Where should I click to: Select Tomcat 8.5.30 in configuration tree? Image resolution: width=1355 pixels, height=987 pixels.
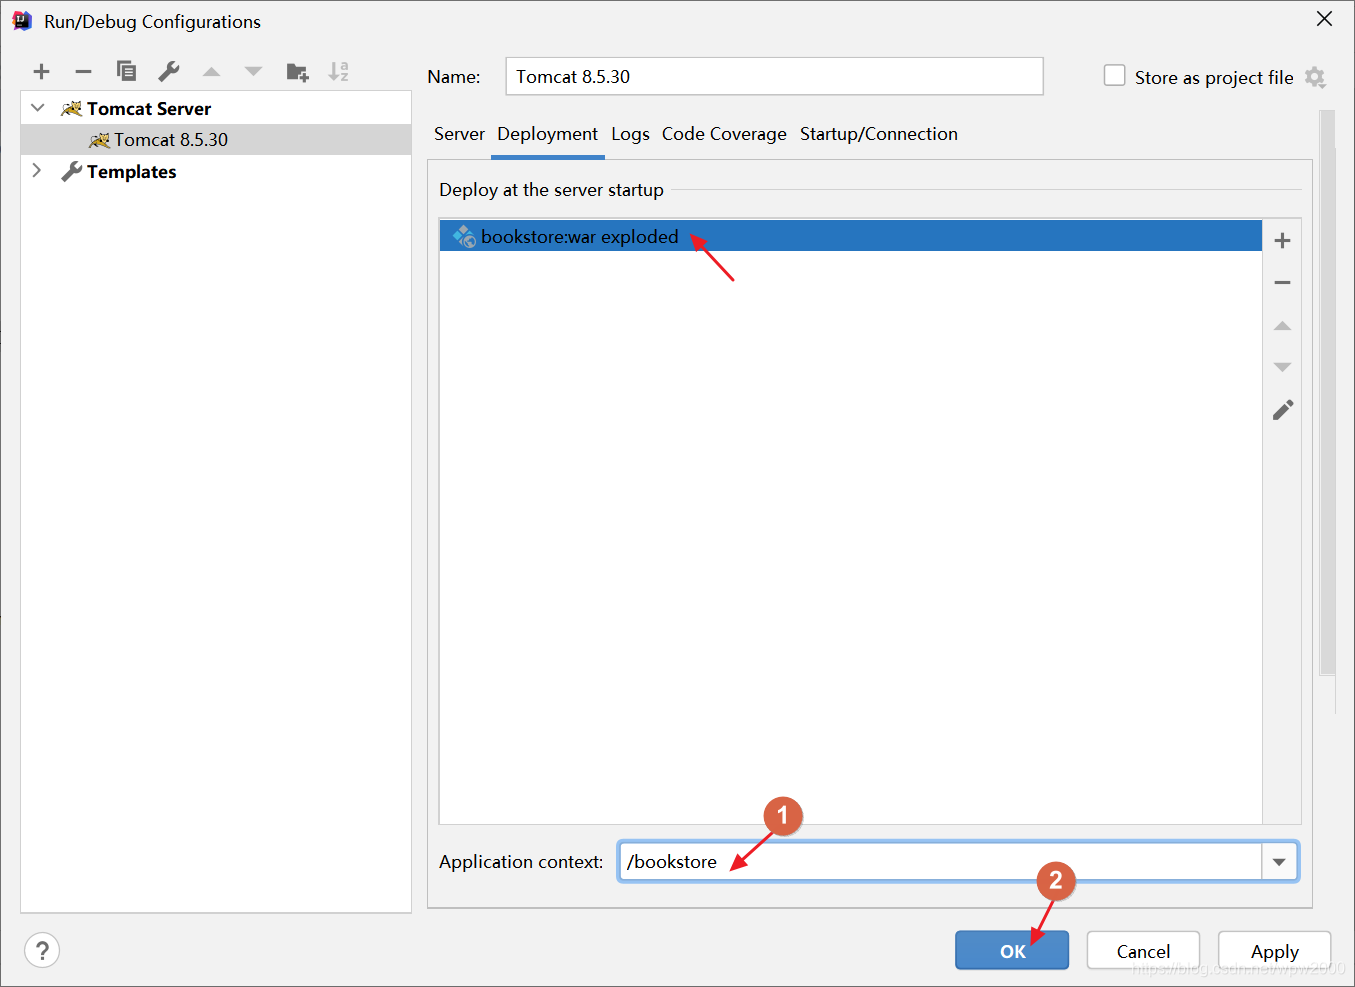pyautogui.click(x=216, y=140)
